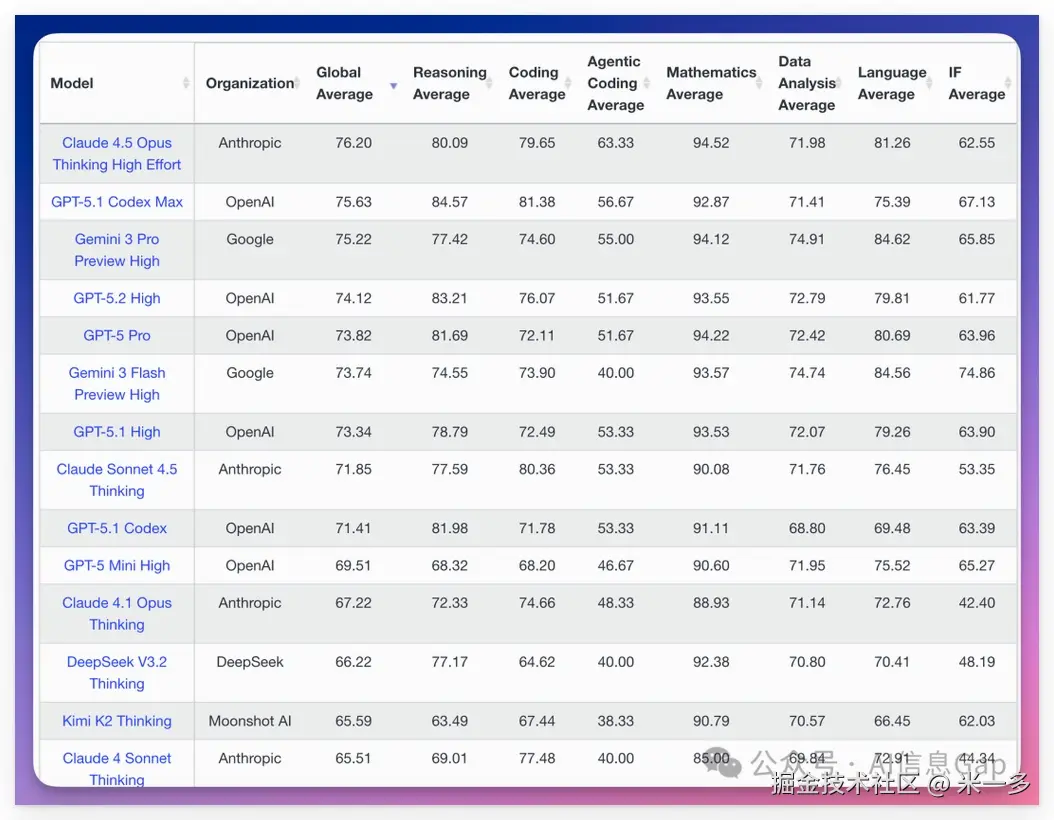
Task: Select GPT-5 Pro mathematics value 94.22
Action: coord(711,335)
